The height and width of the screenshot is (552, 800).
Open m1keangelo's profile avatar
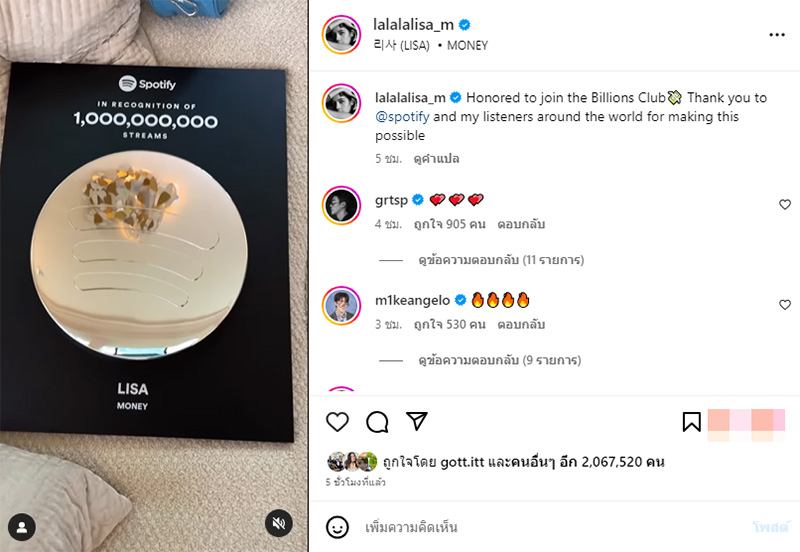pos(341,306)
